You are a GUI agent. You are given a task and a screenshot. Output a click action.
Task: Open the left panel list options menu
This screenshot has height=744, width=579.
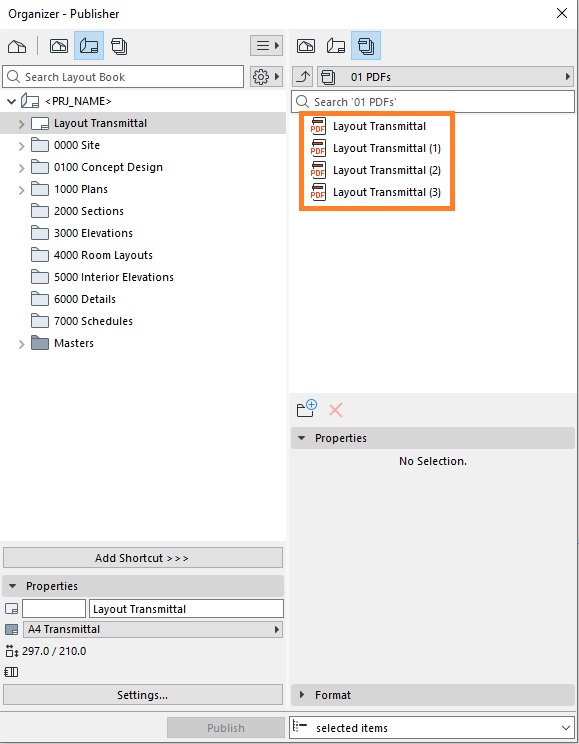point(266,46)
